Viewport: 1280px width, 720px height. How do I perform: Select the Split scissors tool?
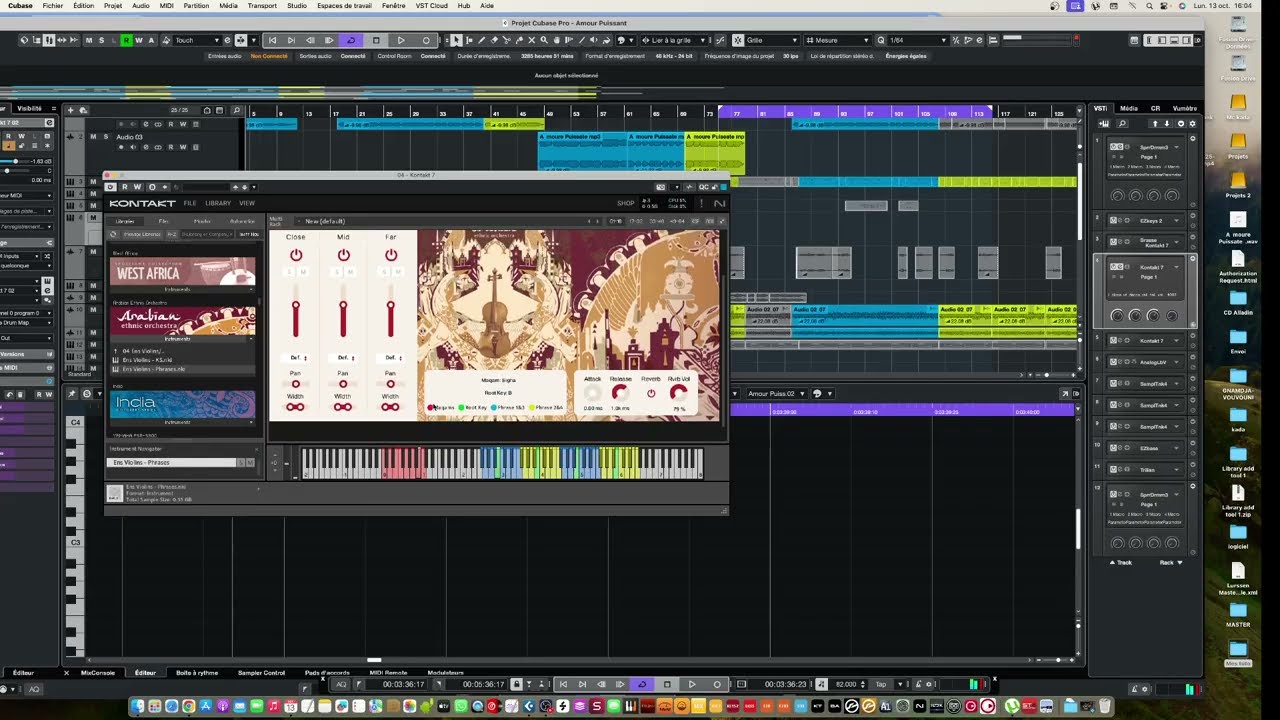coord(507,40)
